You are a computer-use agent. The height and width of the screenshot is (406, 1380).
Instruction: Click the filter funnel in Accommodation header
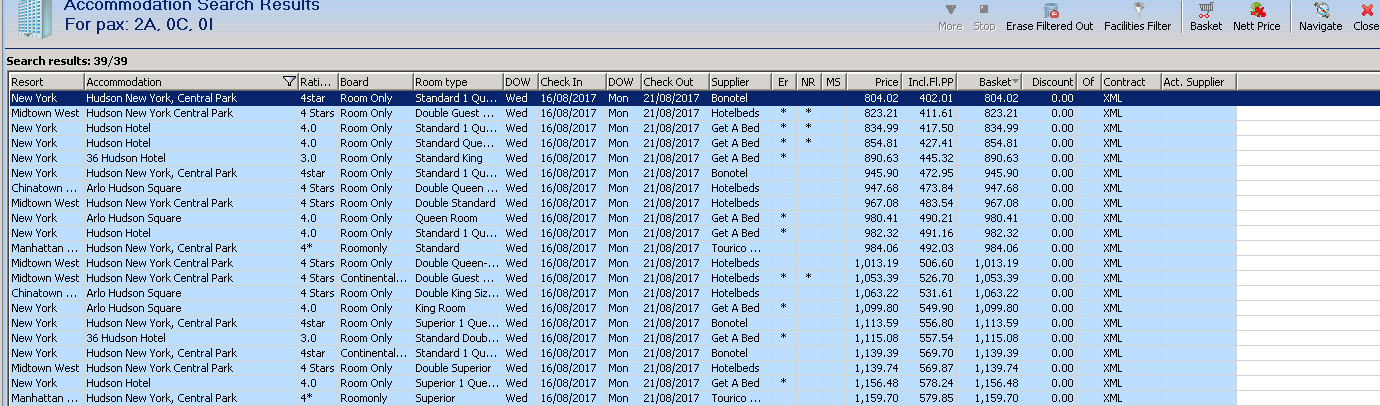tap(289, 82)
